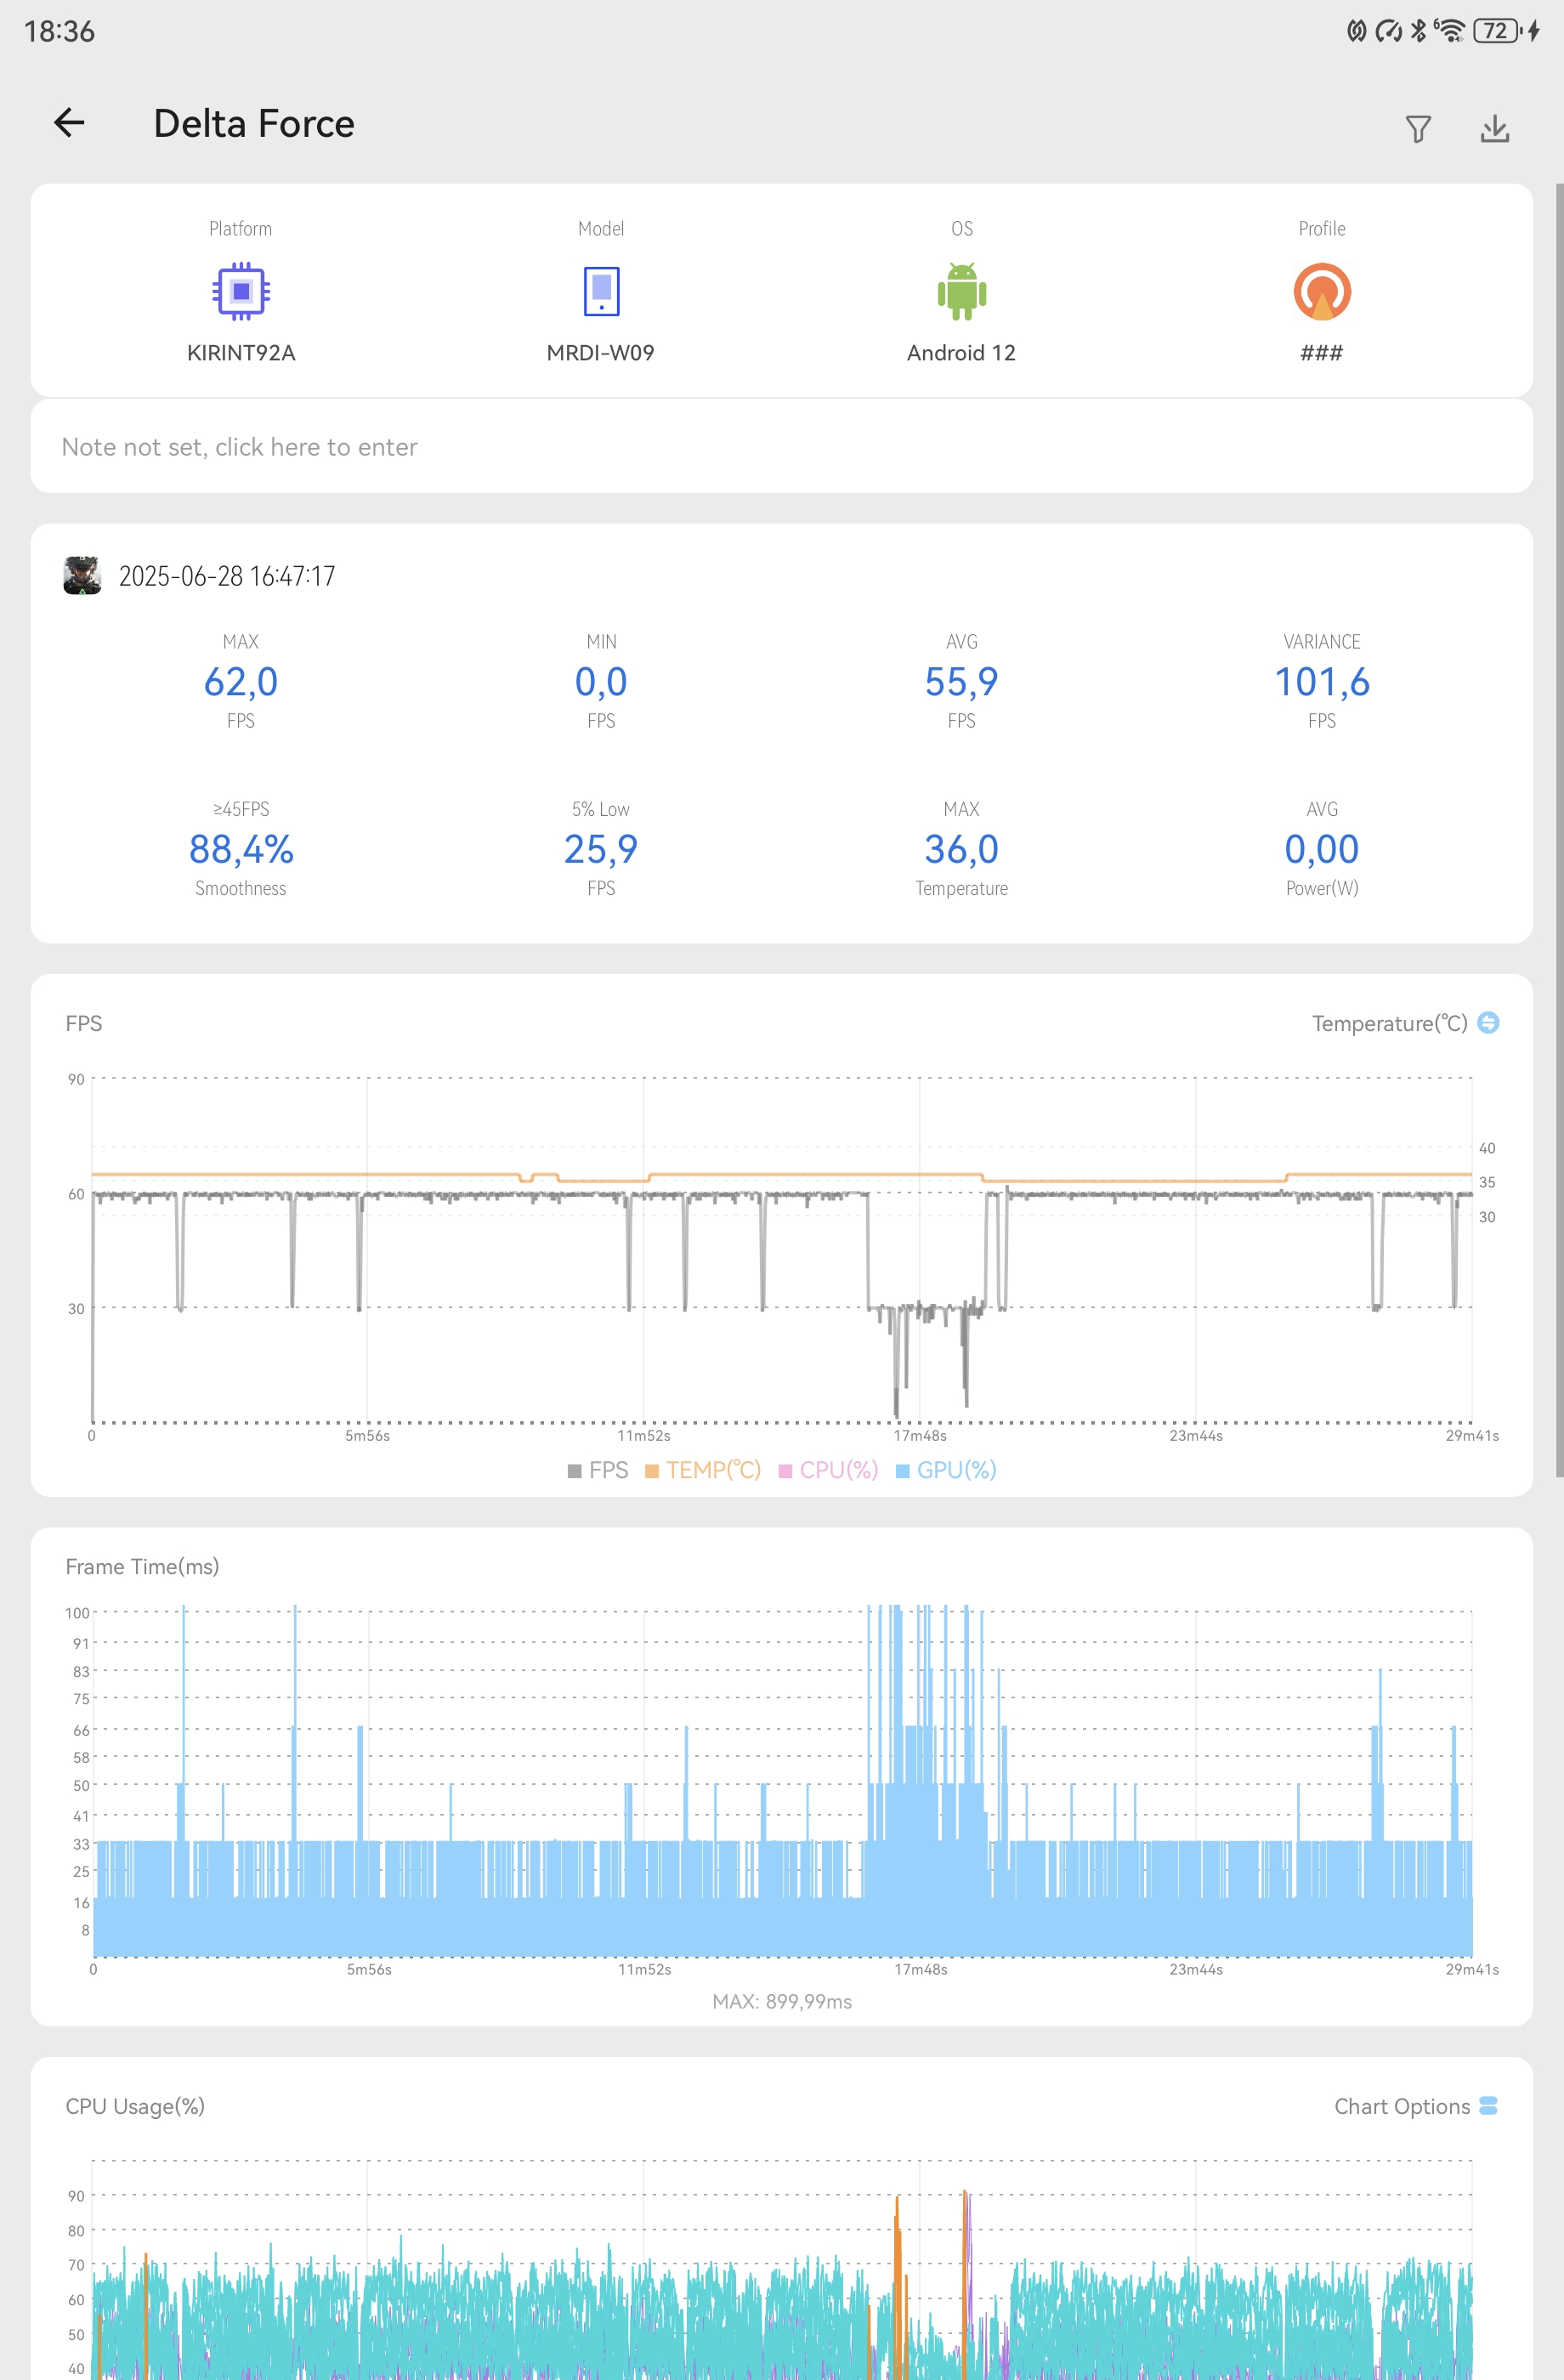Tap the battery 72 indicator
This screenshot has width=1564, height=2380.
point(1496,31)
